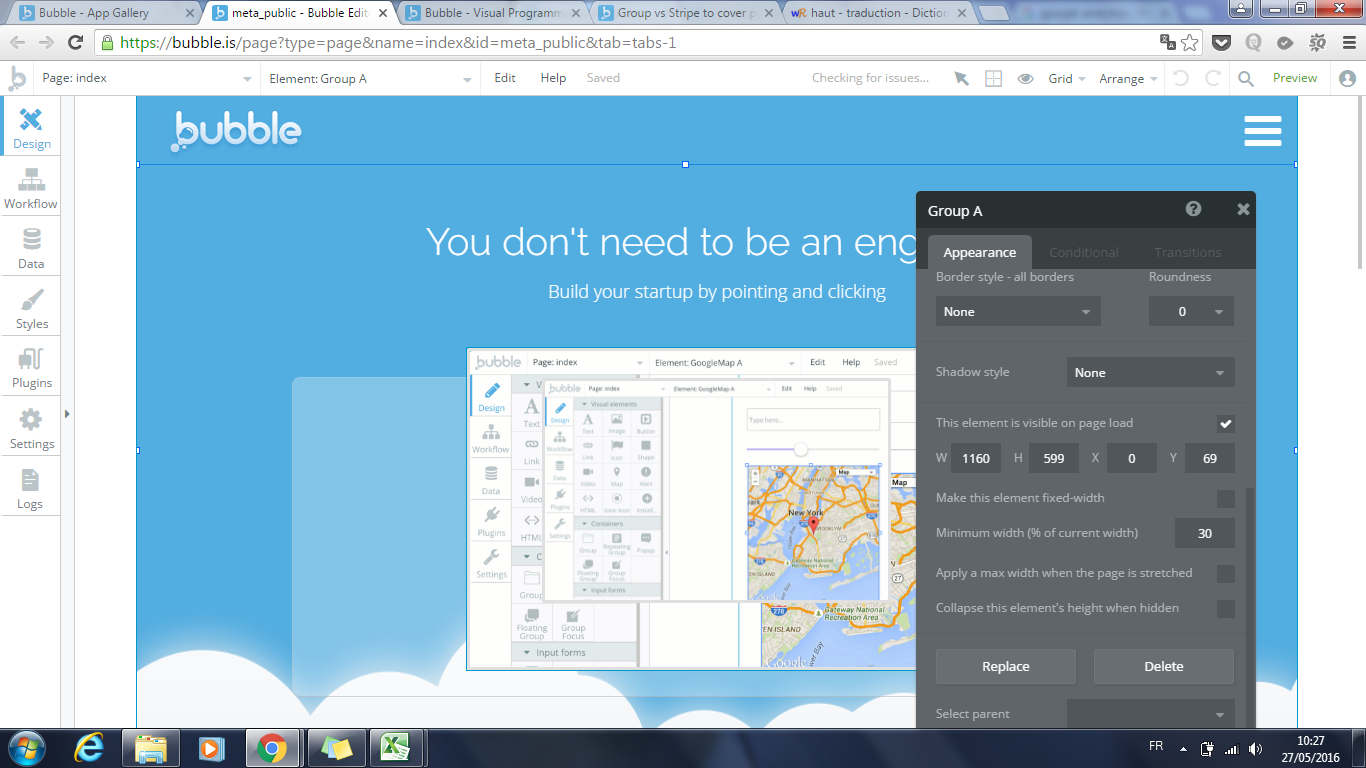This screenshot has height=768, width=1366.
Task: Open the Group A help question mark
Action: (x=1193, y=209)
